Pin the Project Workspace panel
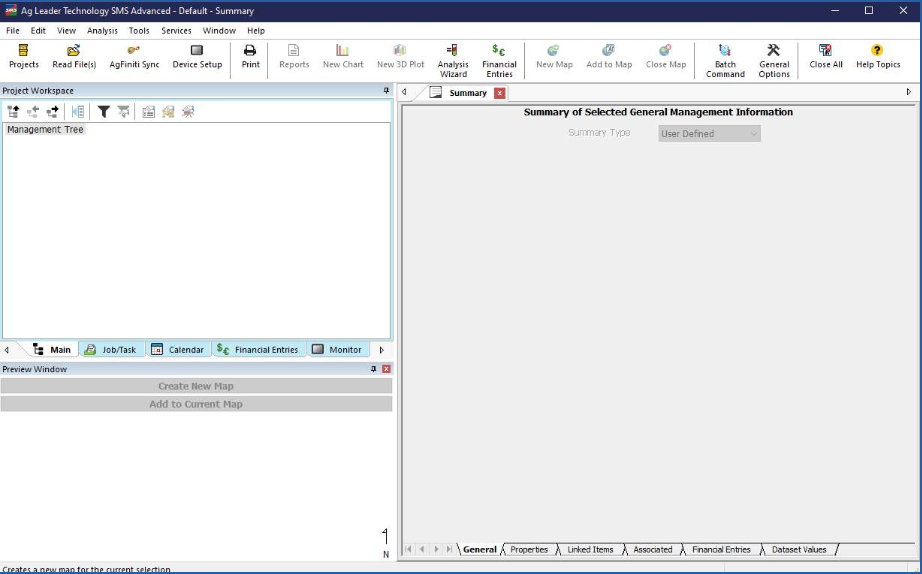Screen dimensions: 922x574 [386, 91]
